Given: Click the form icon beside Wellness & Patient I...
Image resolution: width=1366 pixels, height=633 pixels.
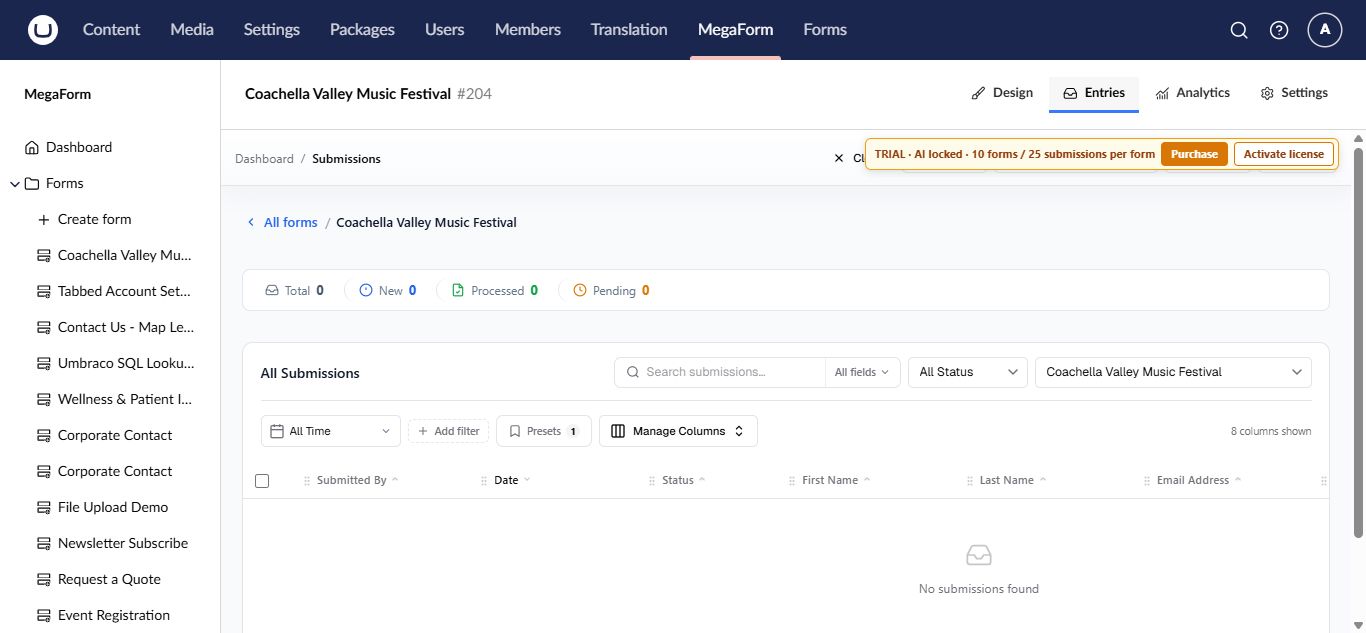Looking at the screenshot, I should click(x=43, y=399).
